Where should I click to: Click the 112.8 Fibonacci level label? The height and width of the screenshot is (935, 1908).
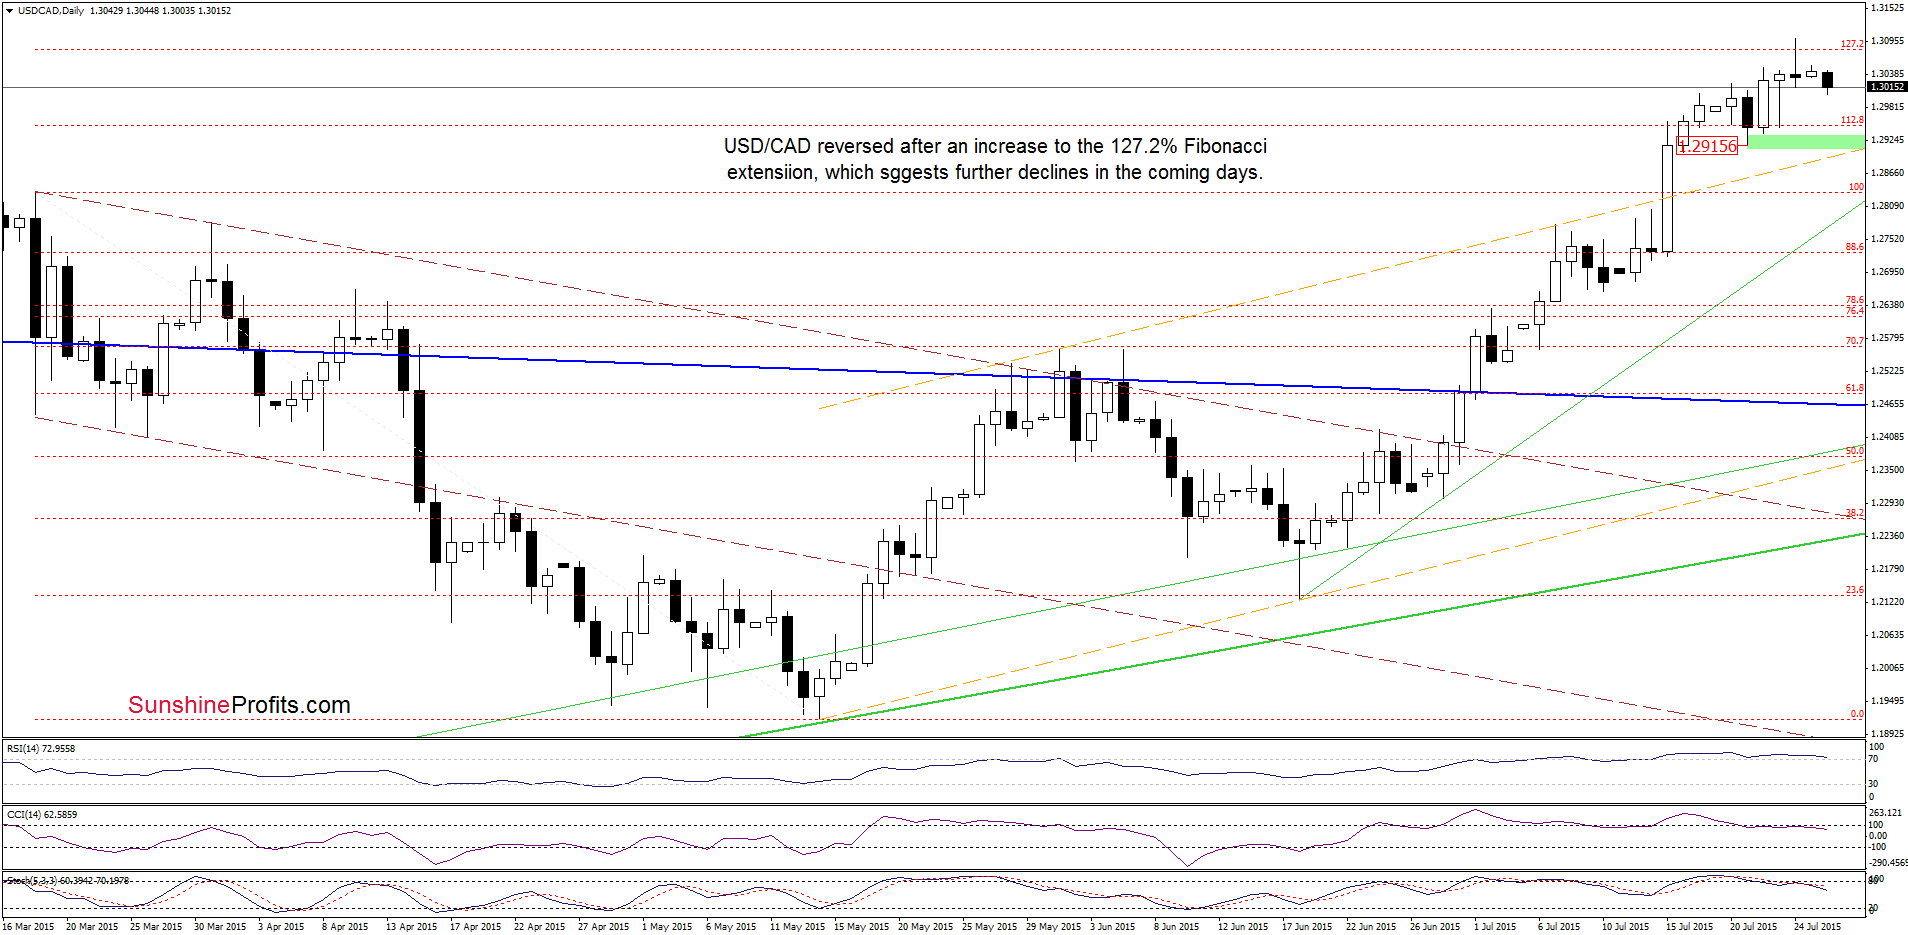1852,120
